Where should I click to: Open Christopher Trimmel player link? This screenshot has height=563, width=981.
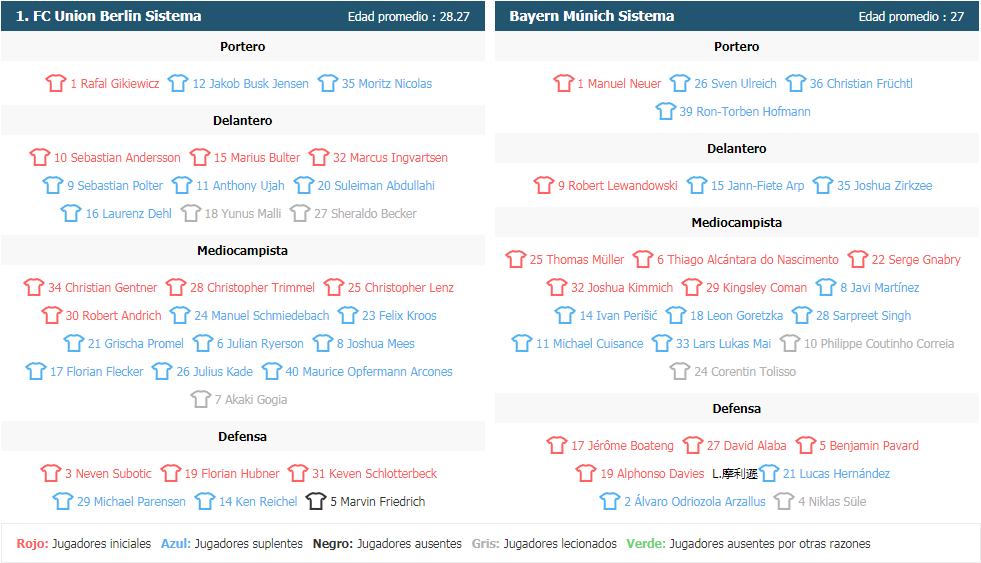(252, 288)
